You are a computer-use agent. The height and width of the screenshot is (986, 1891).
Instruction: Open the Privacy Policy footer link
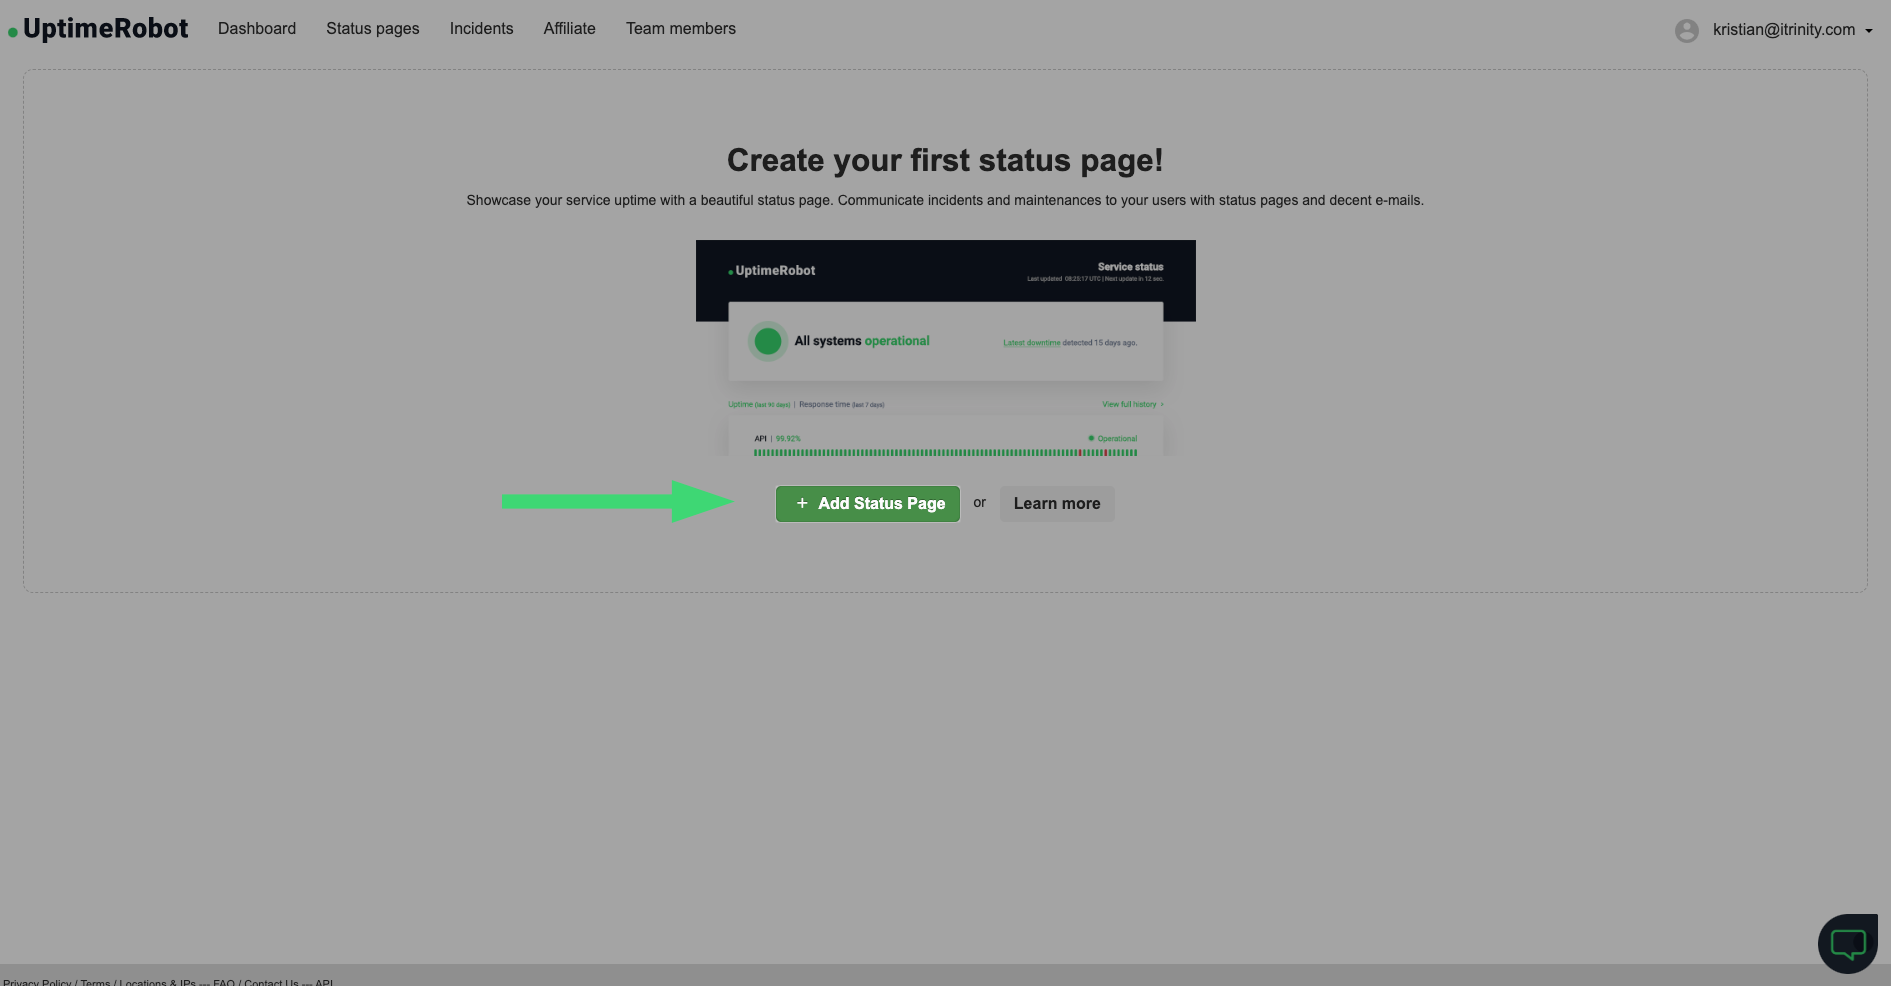pos(37,982)
